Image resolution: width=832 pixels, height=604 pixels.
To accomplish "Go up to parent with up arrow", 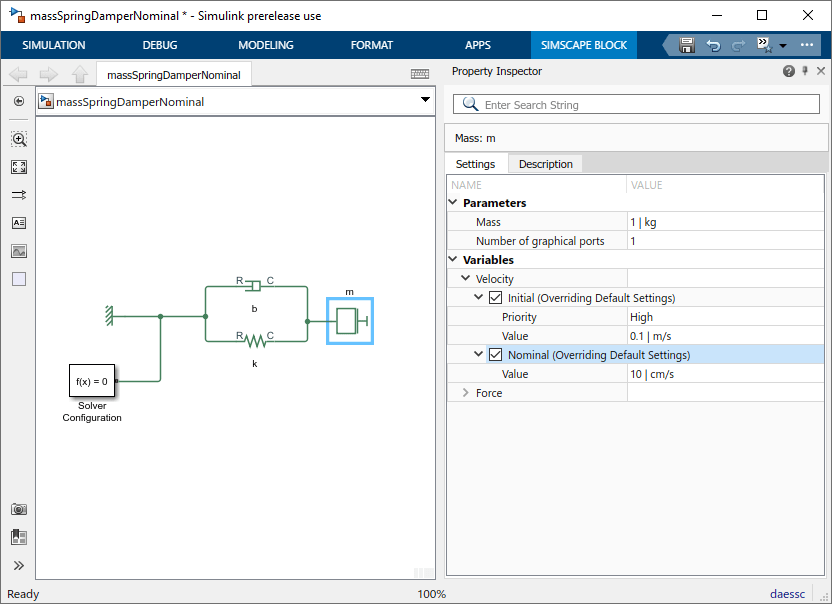I will point(80,74).
